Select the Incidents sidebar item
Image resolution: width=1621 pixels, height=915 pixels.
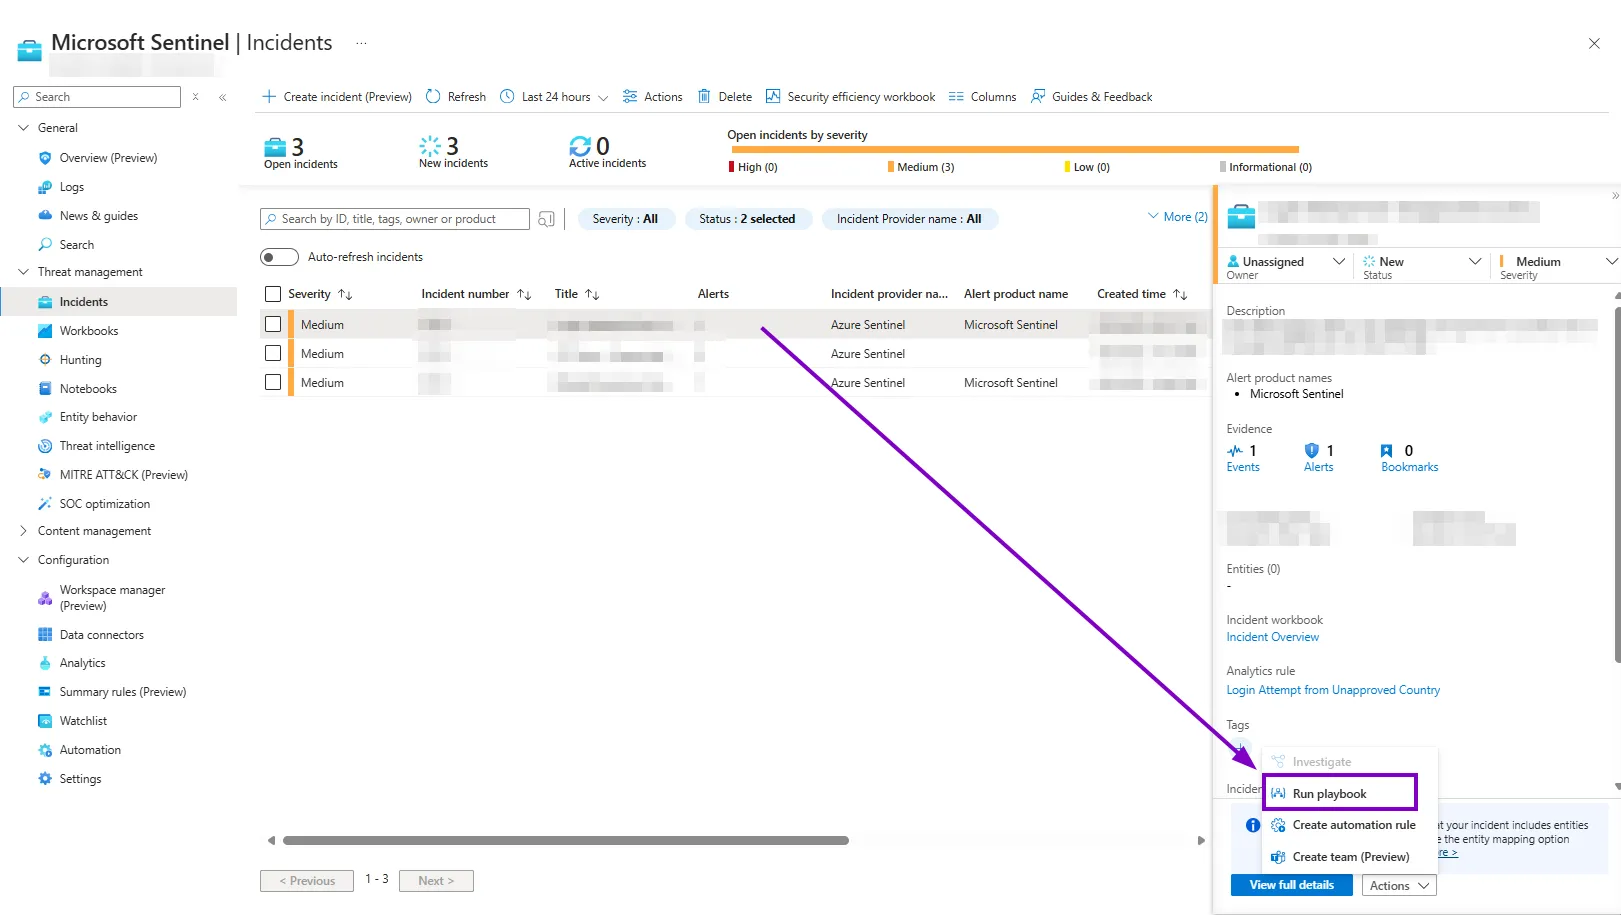[x=119, y=302]
